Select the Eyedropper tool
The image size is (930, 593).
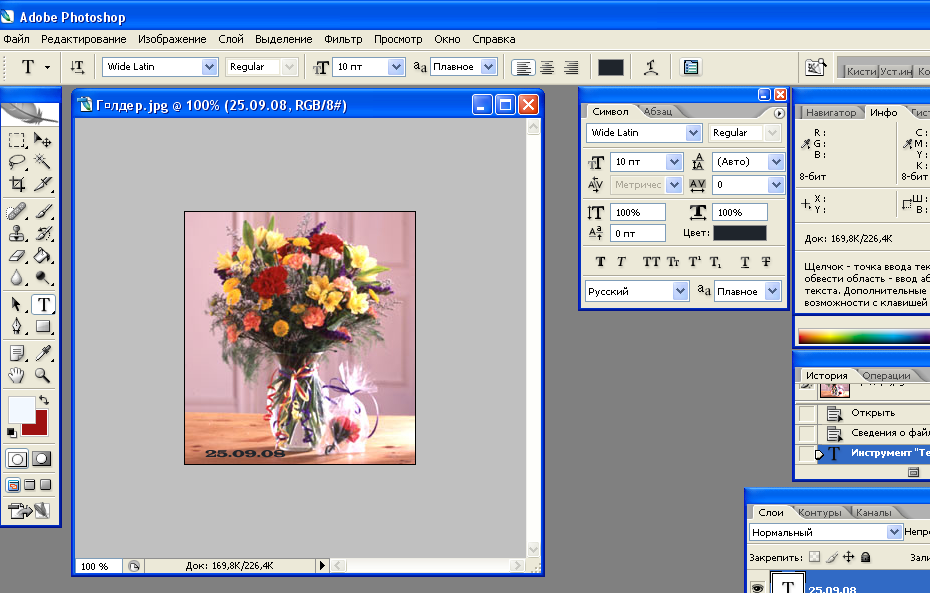pos(42,353)
